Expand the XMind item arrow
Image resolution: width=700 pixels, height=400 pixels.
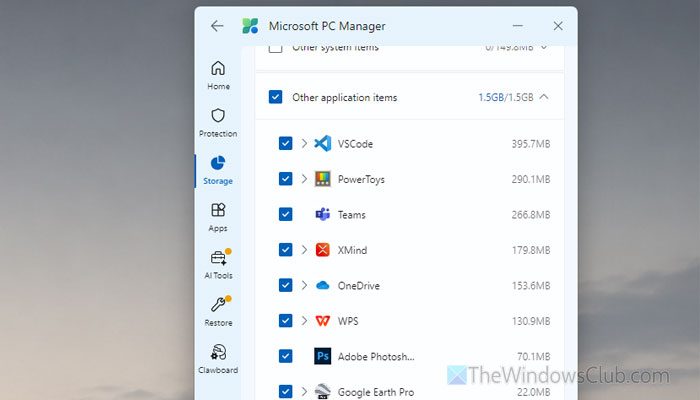tap(304, 250)
